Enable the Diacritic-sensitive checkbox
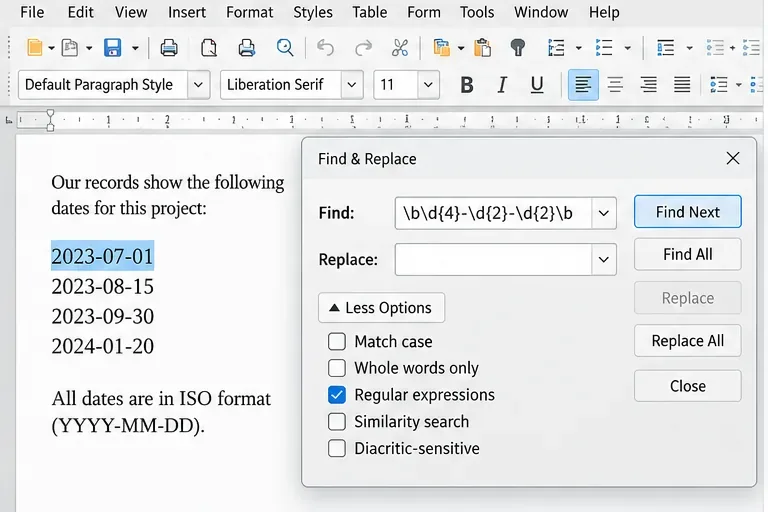Viewport: 768px width, 512px height. pyautogui.click(x=337, y=448)
